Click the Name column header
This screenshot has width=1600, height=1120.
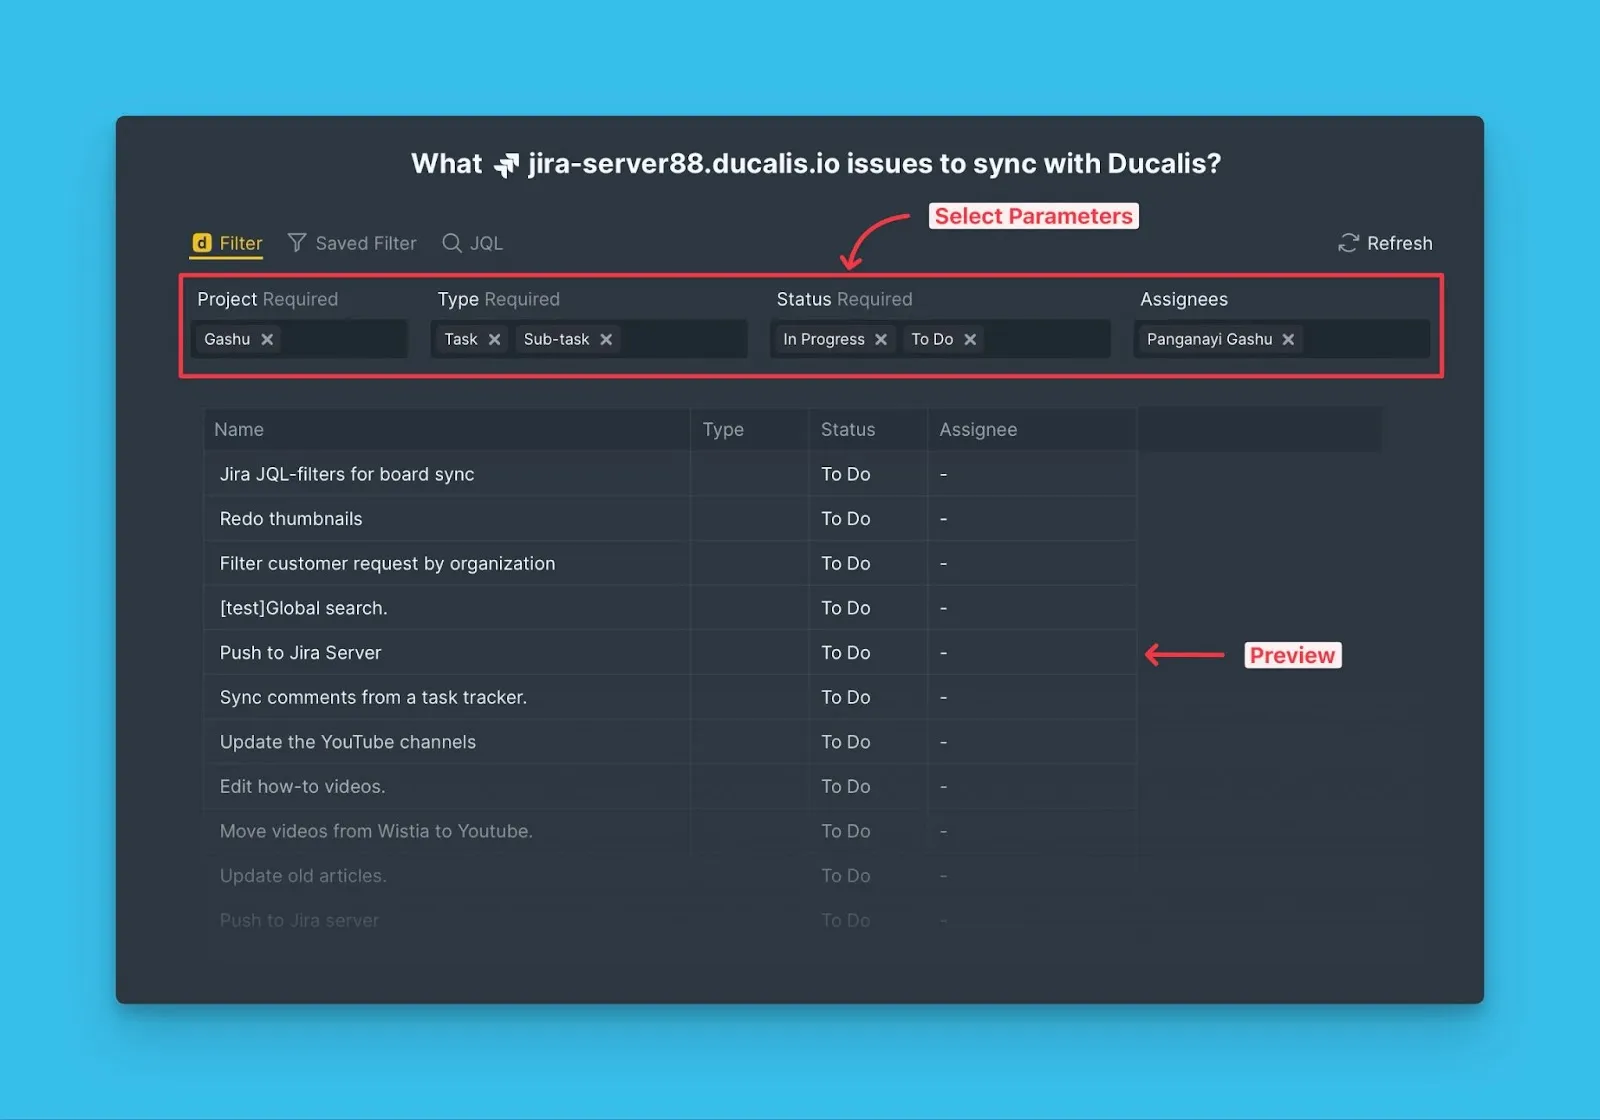(x=239, y=430)
